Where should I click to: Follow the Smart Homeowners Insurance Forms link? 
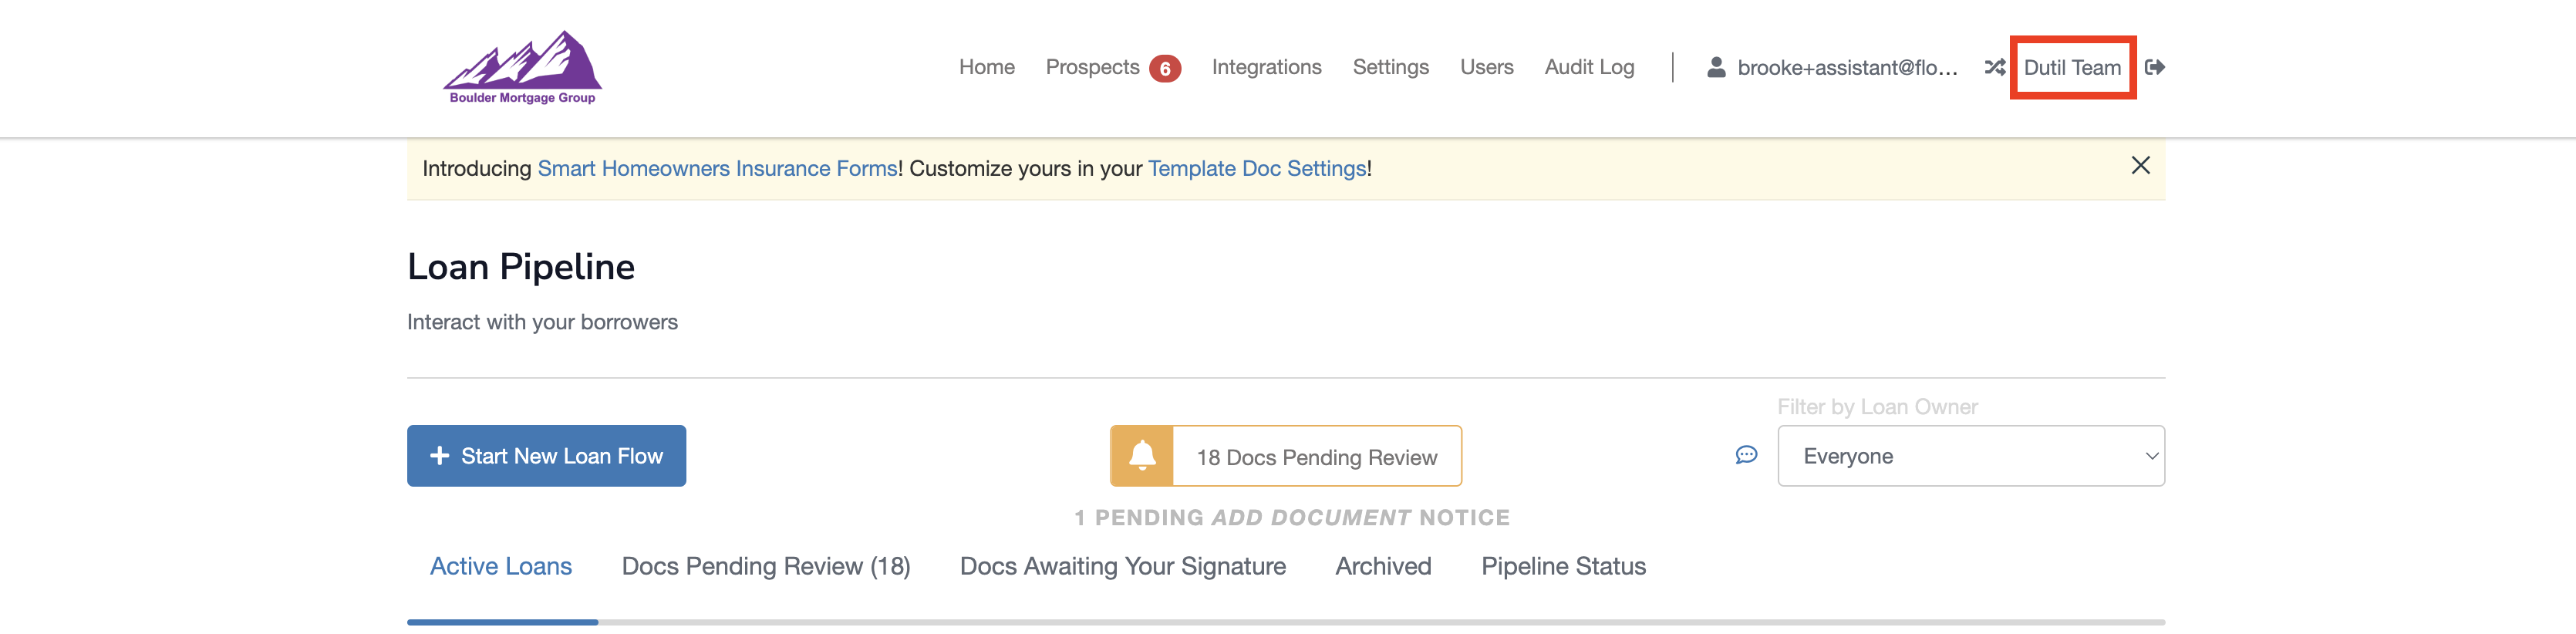[717, 168]
